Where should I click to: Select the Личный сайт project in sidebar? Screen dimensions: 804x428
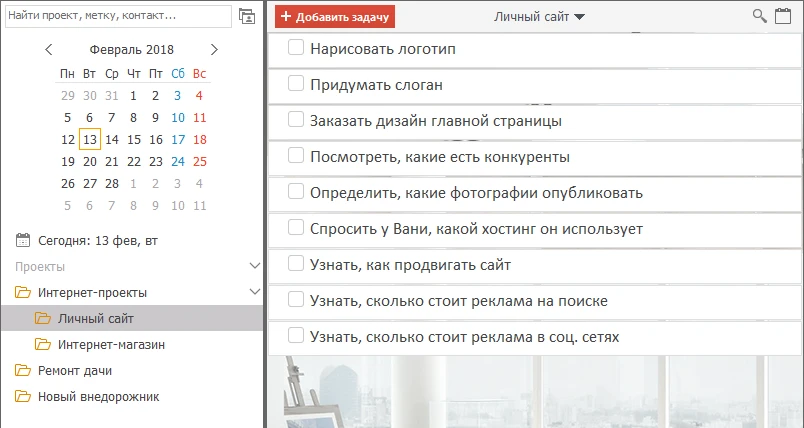tap(96, 319)
